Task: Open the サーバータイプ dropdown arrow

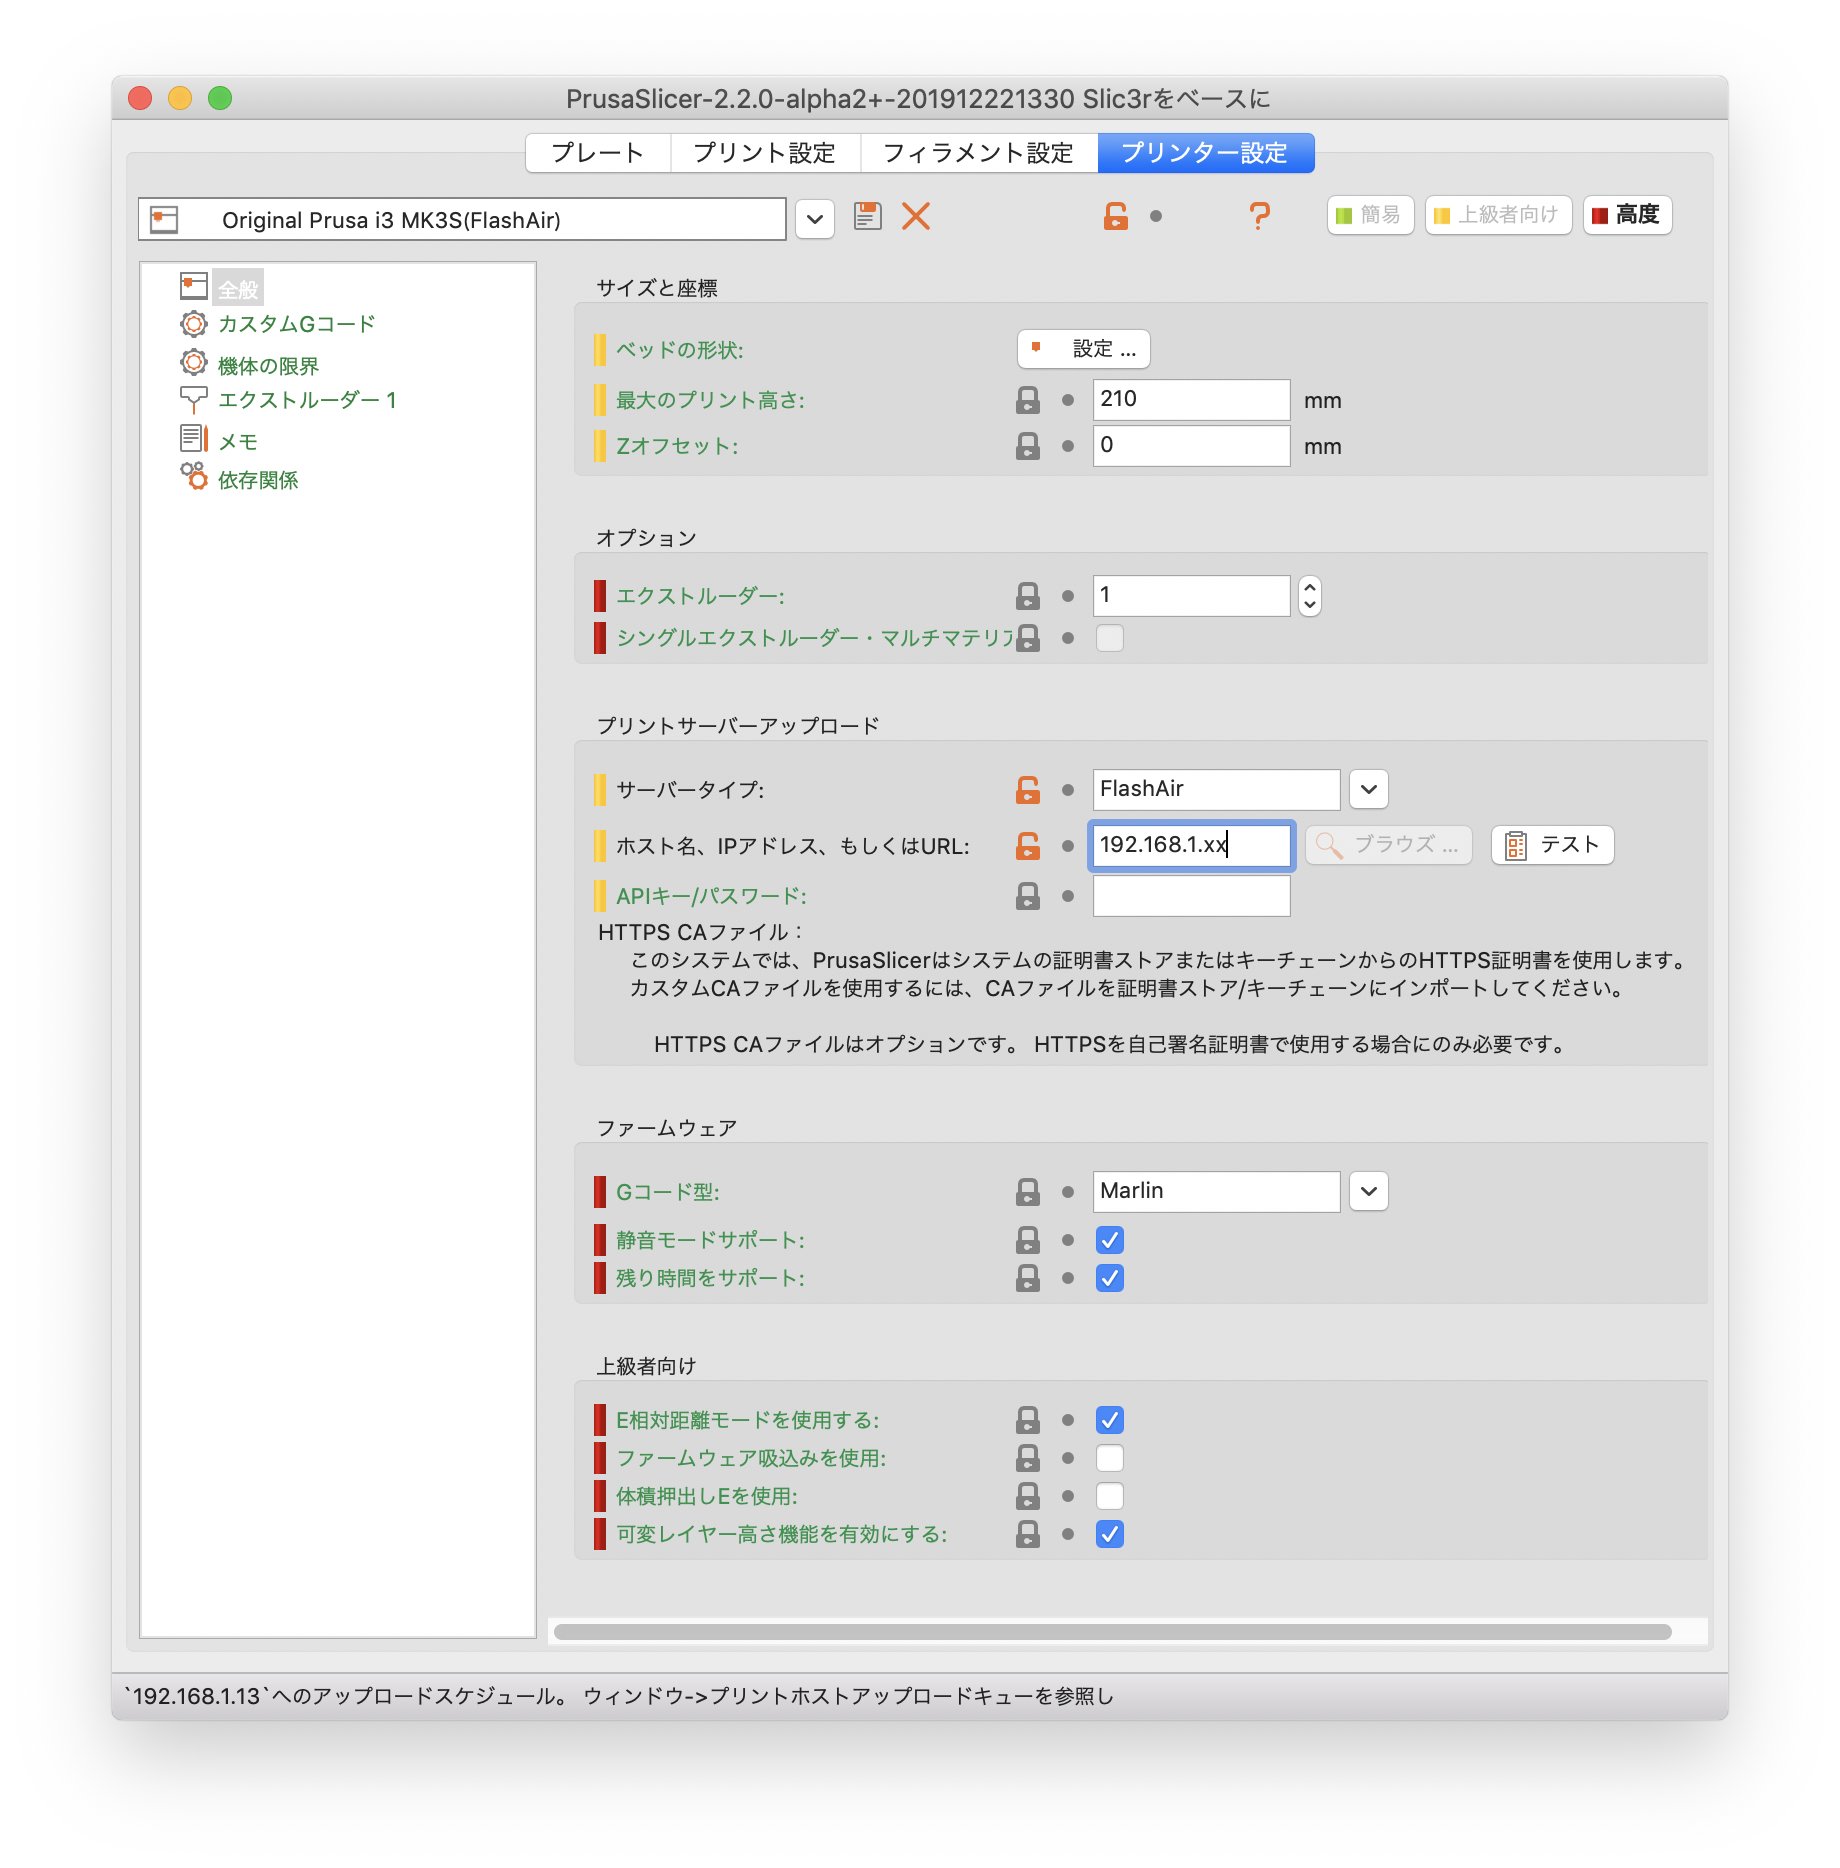Action: [x=1368, y=789]
